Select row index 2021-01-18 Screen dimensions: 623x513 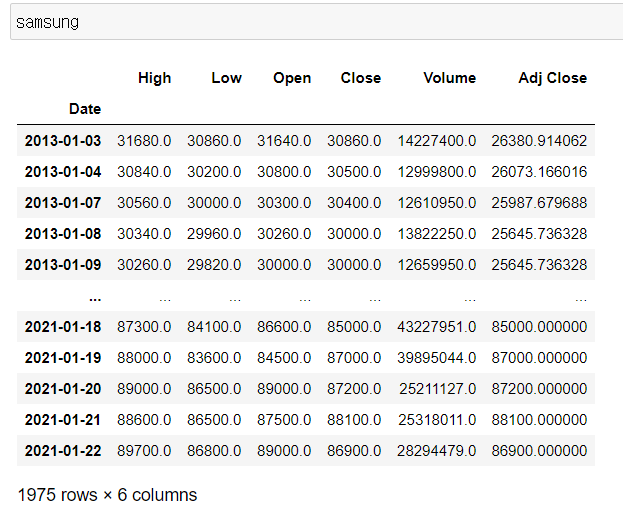tap(63, 327)
